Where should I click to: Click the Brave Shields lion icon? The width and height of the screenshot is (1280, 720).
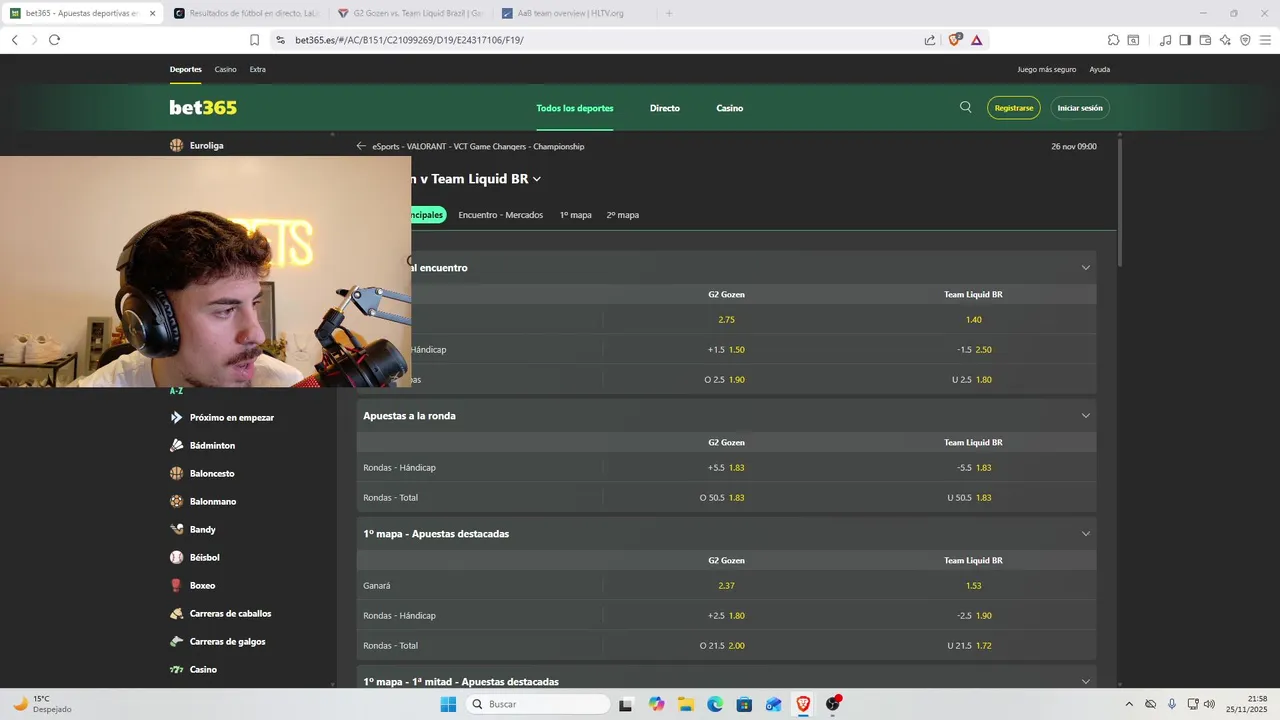(954, 40)
